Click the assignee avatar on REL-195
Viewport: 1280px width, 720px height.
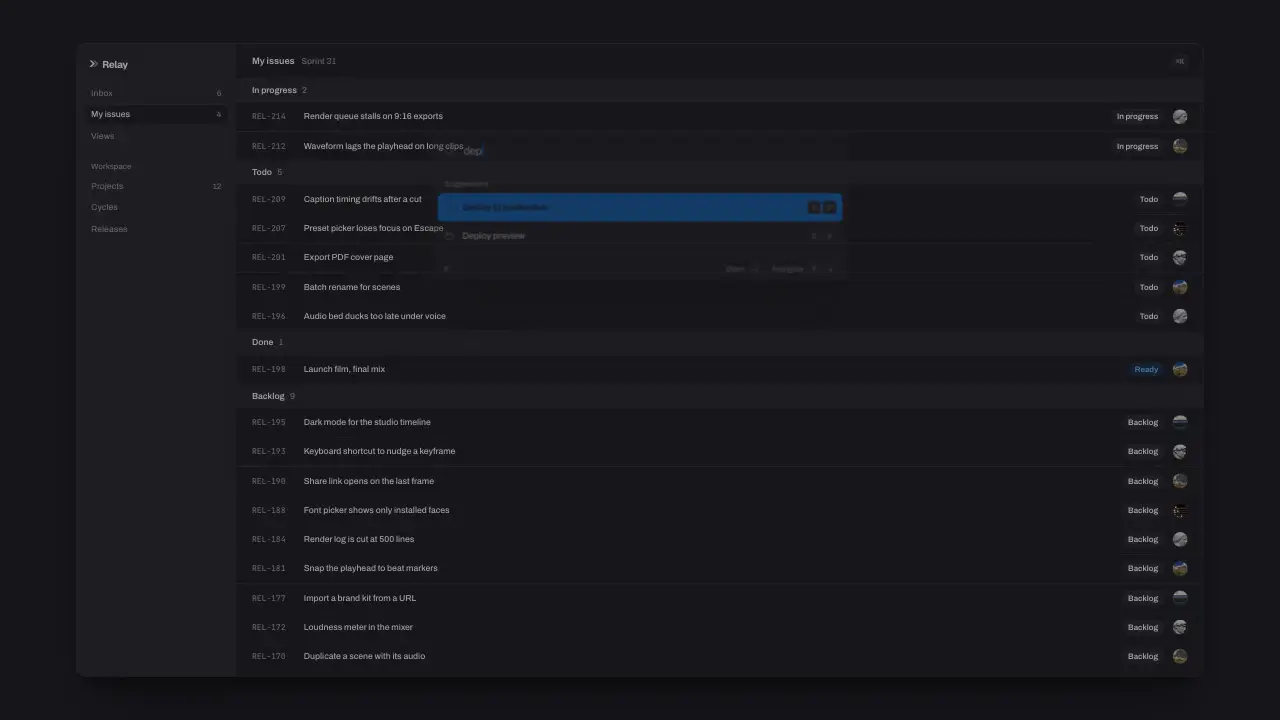pyautogui.click(x=1180, y=422)
